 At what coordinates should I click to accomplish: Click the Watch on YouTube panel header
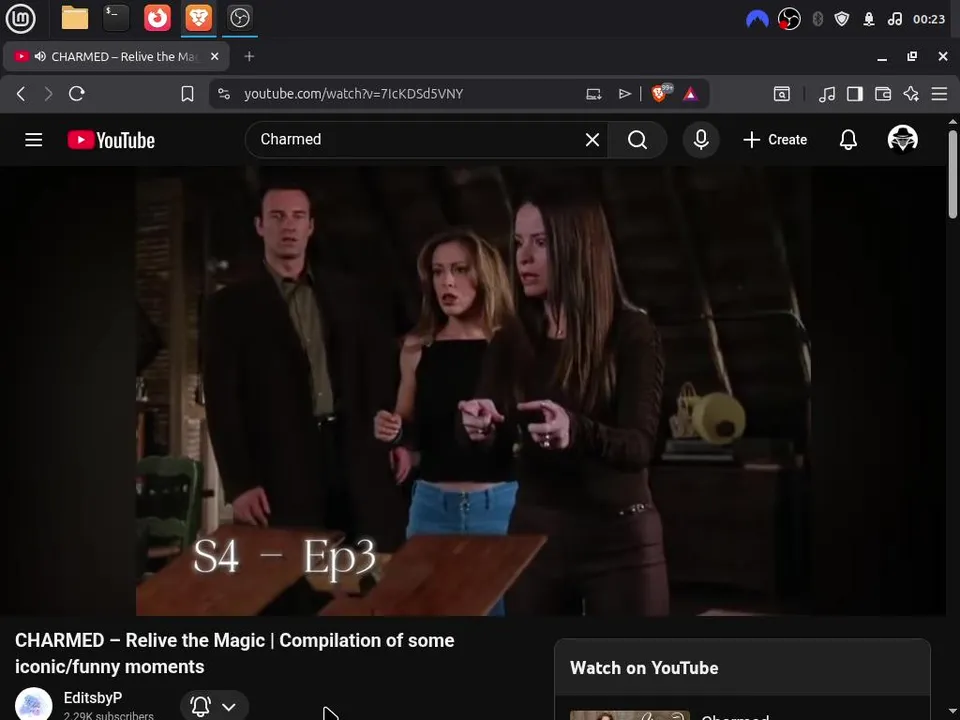(x=742, y=668)
